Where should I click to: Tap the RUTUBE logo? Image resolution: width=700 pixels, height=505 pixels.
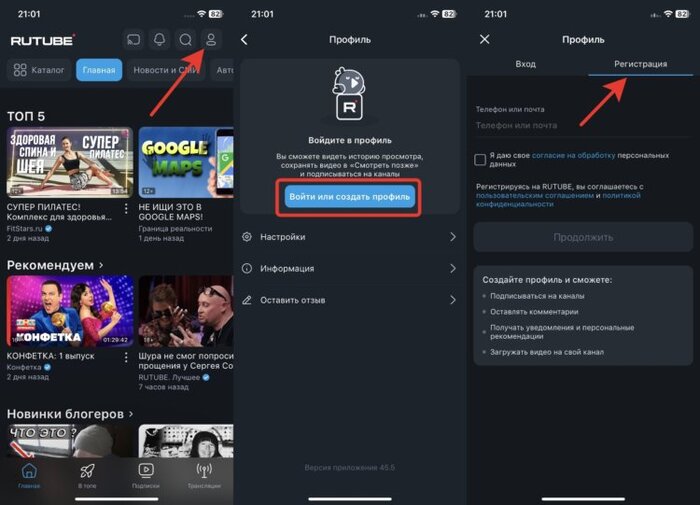pyautogui.click(x=43, y=40)
